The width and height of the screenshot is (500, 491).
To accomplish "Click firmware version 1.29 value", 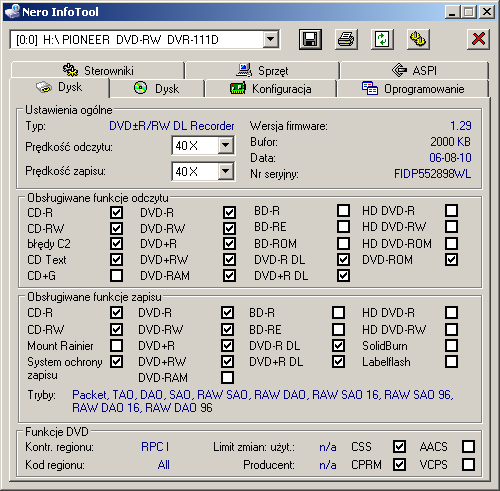I will [461, 126].
